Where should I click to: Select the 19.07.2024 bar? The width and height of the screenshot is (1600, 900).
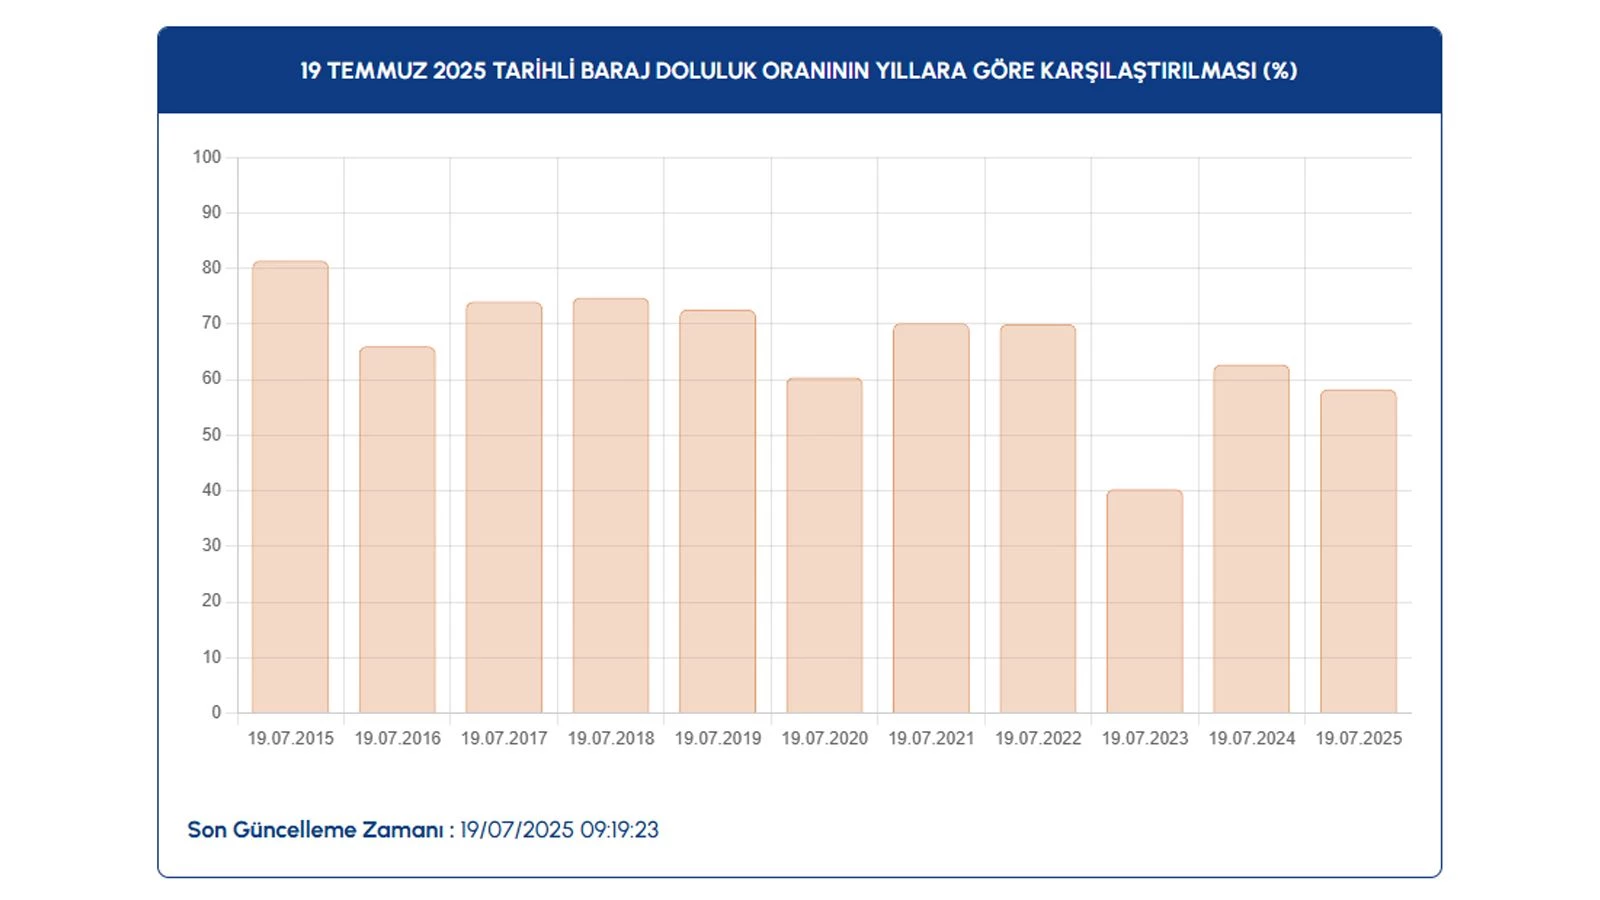(x=1251, y=539)
